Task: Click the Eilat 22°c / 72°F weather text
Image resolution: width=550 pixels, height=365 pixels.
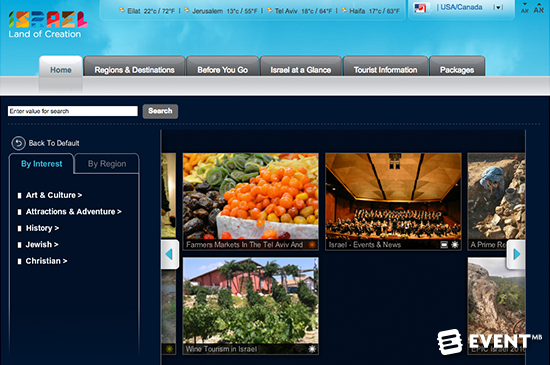Action: 151,11
